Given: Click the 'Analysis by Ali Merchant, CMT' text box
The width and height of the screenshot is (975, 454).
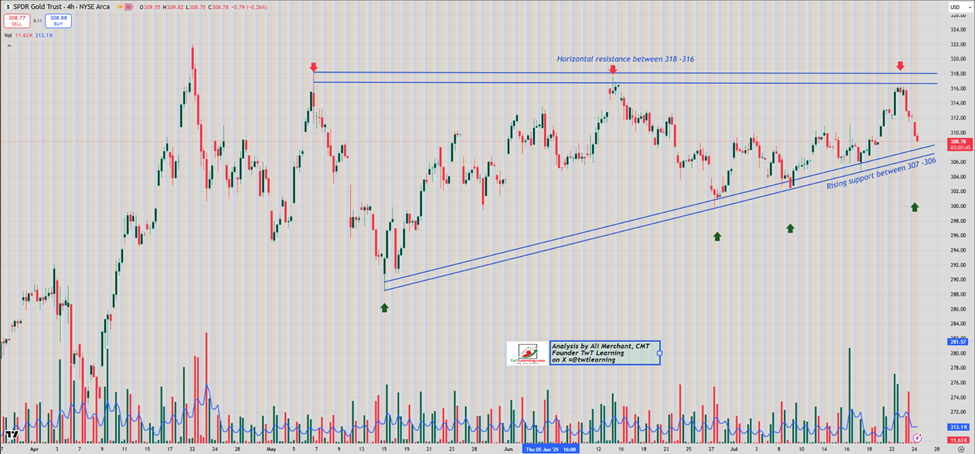Looking at the screenshot, I should pyautogui.click(x=603, y=352).
